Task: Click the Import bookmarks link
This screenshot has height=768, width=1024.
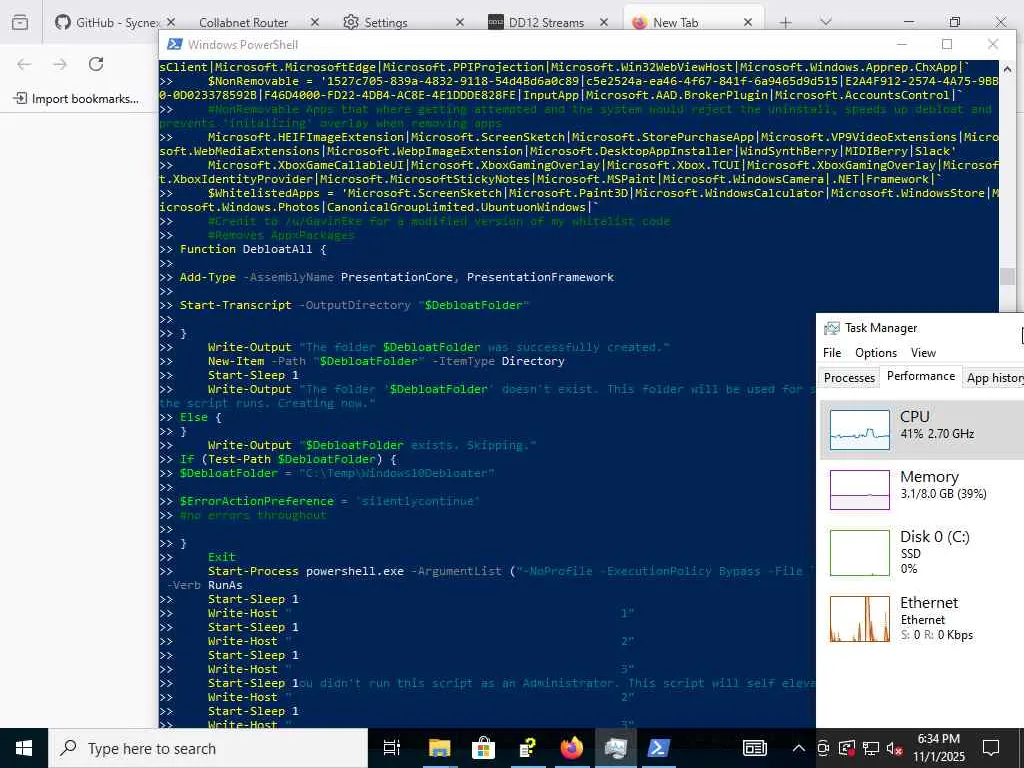Action: tap(77, 99)
